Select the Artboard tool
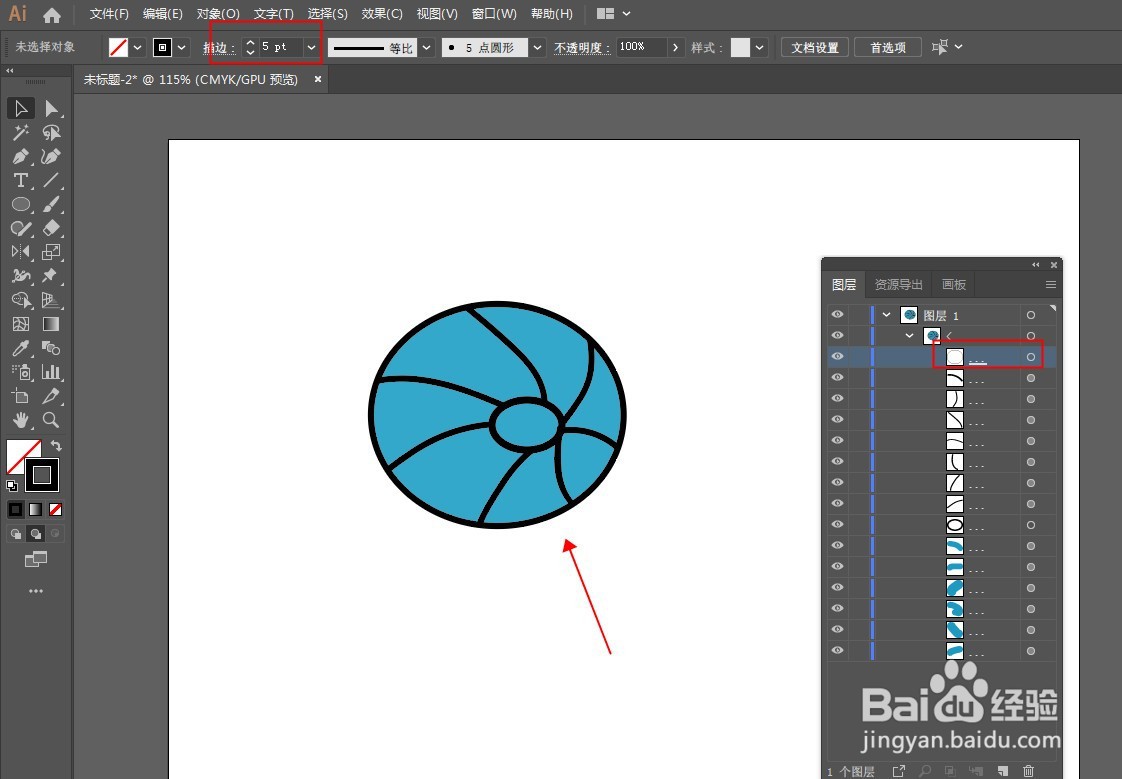The height and width of the screenshot is (779, 1122). point(21,396)
